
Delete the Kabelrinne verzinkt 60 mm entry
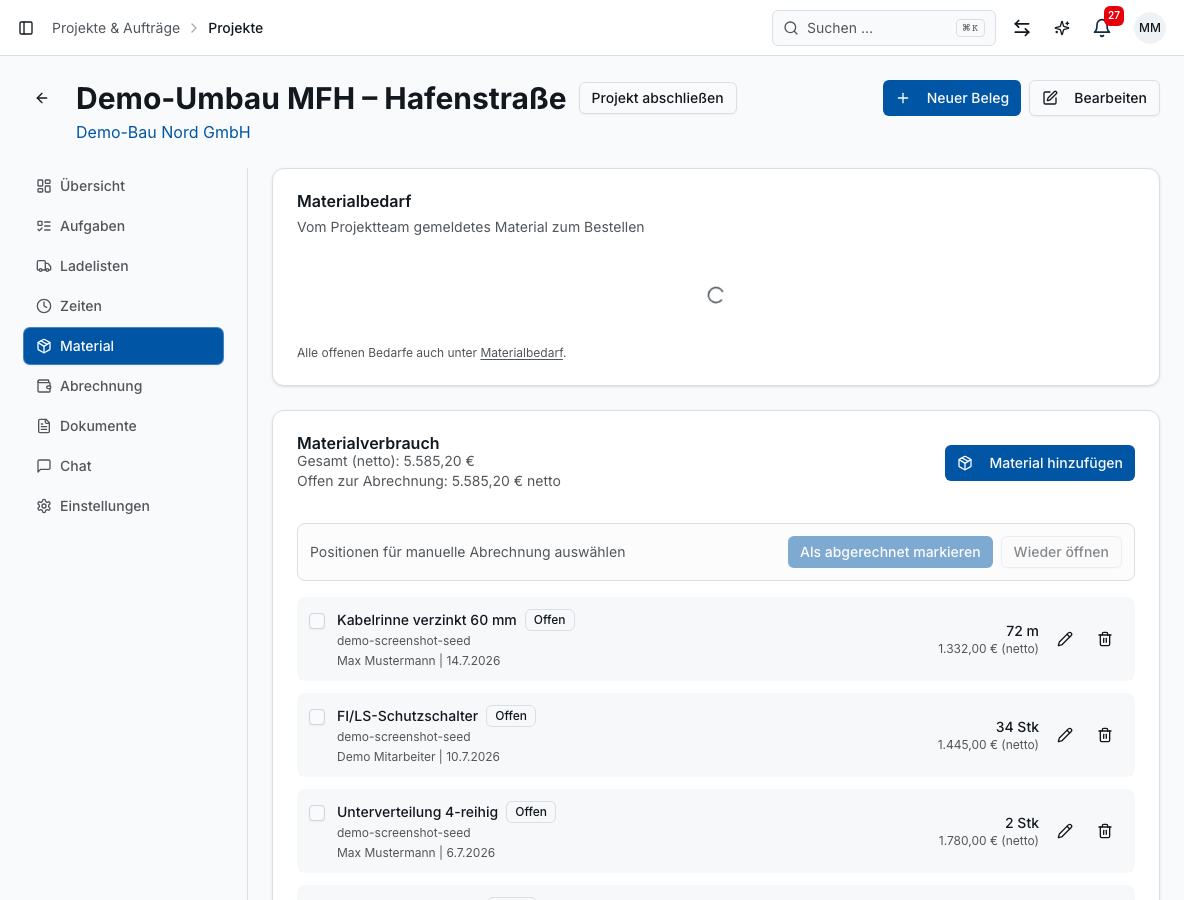point(1105,640)
